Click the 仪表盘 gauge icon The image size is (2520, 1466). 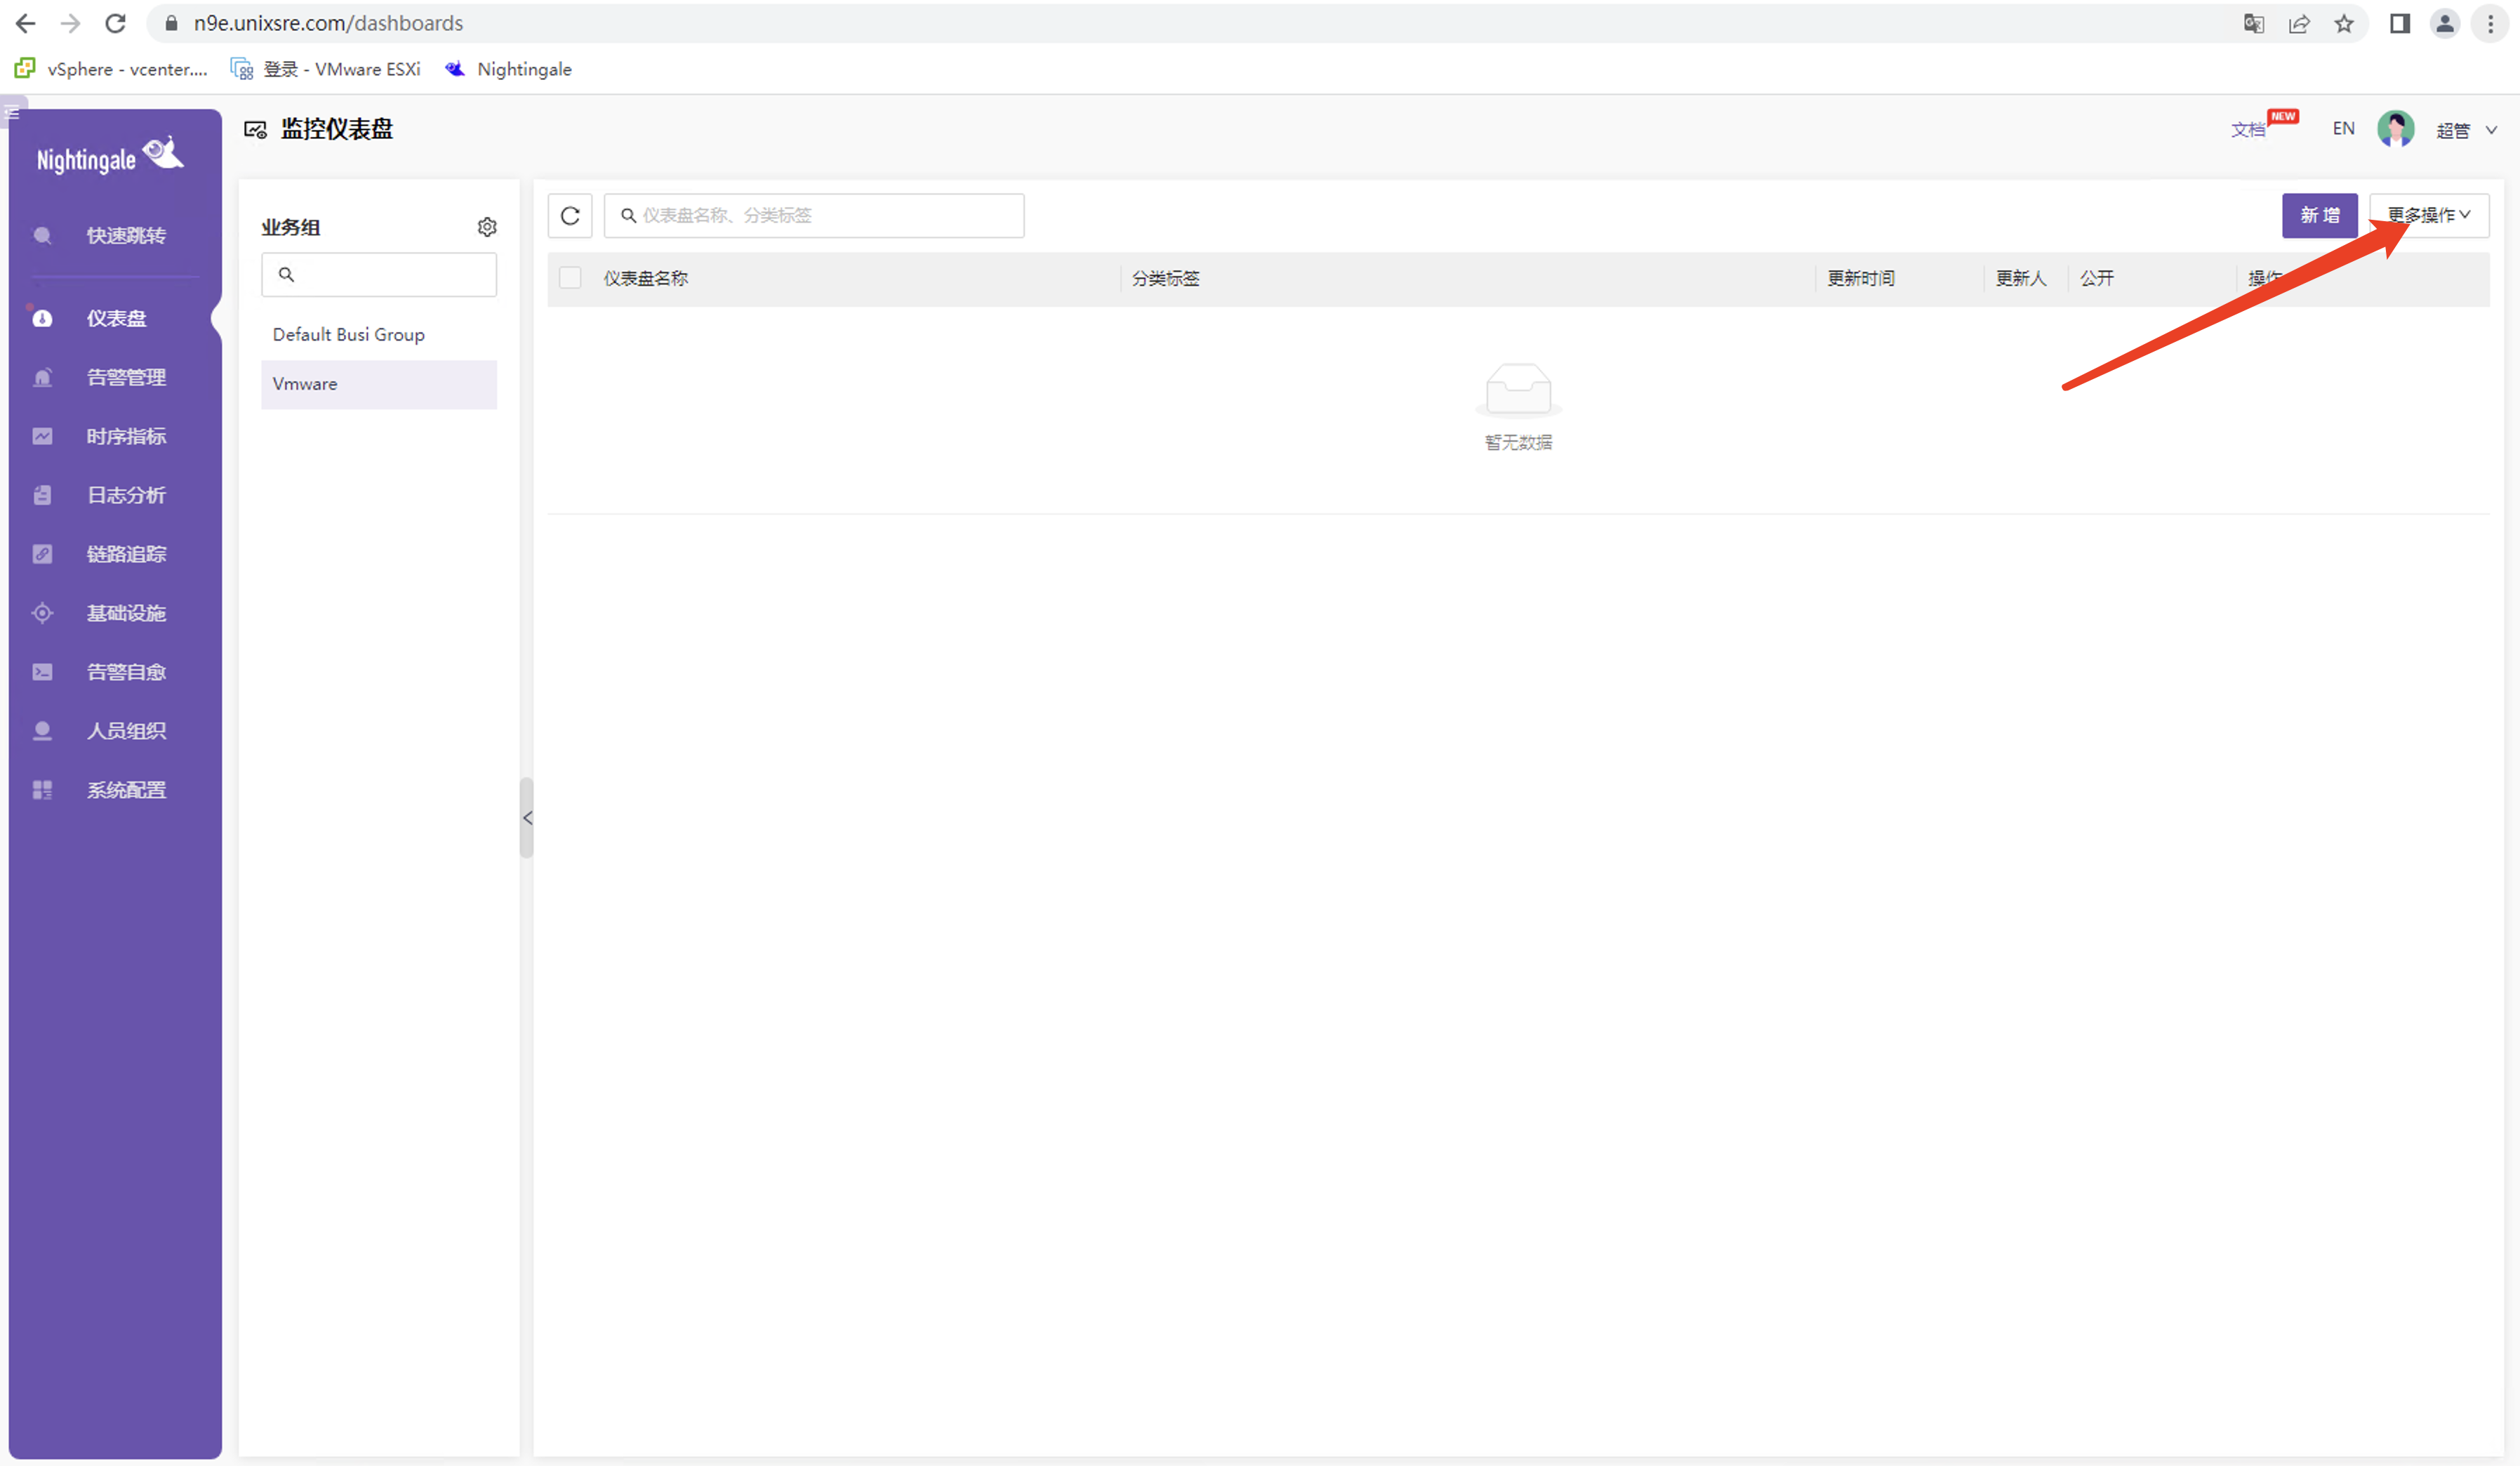click(x=42, y=318)
